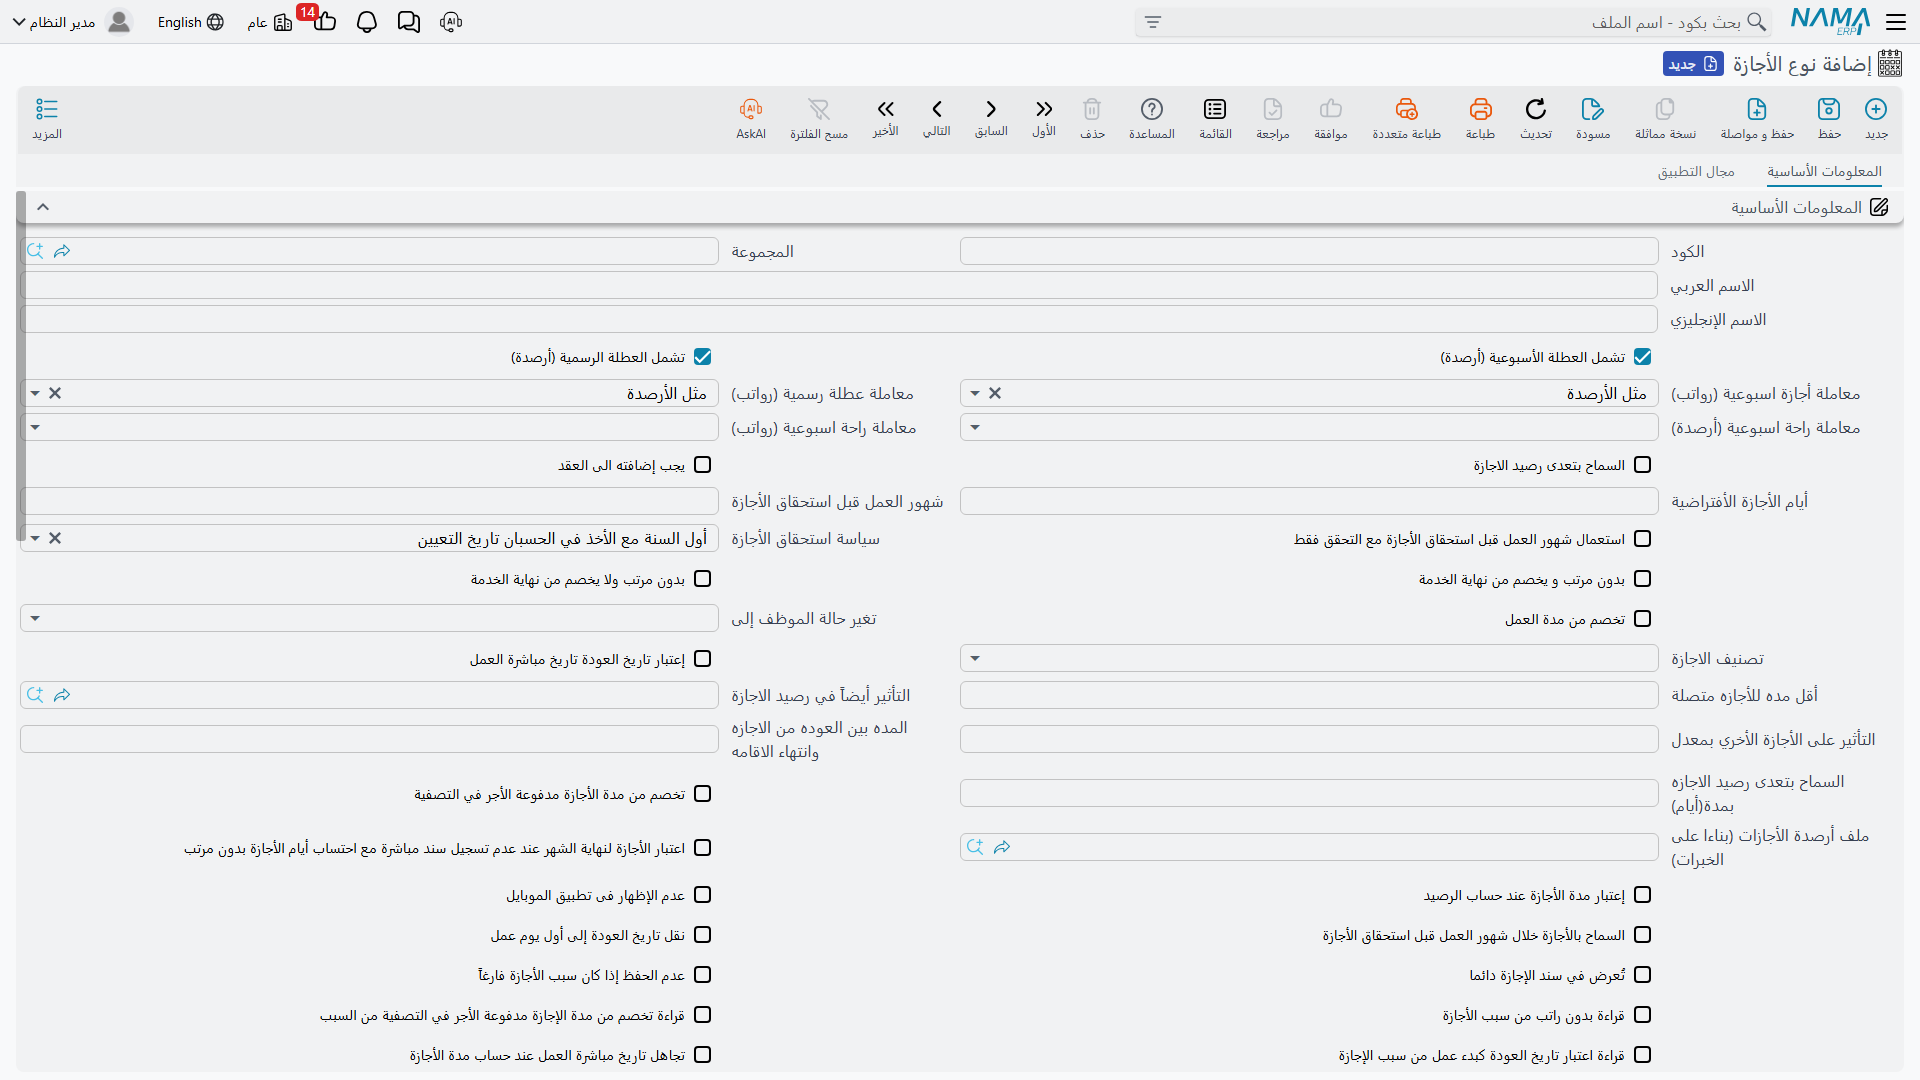Image resolution: width=1920 pixels, height=1080 pixels.
Task: Go to الأول (First) record
Action: tap(1044, 109)
